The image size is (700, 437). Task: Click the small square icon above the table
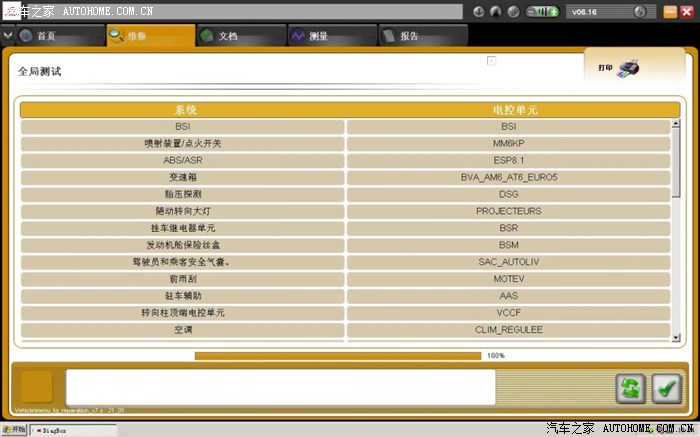491,61
